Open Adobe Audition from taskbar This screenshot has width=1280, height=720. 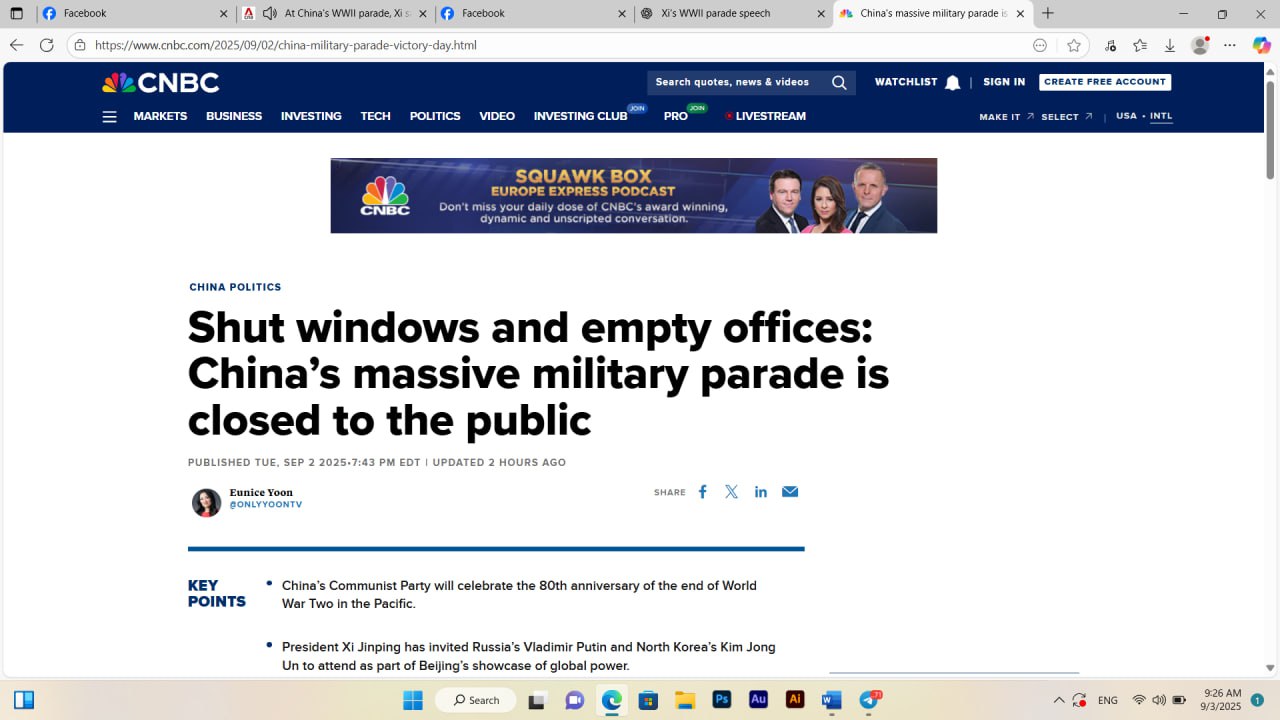[x=758, y=700]
